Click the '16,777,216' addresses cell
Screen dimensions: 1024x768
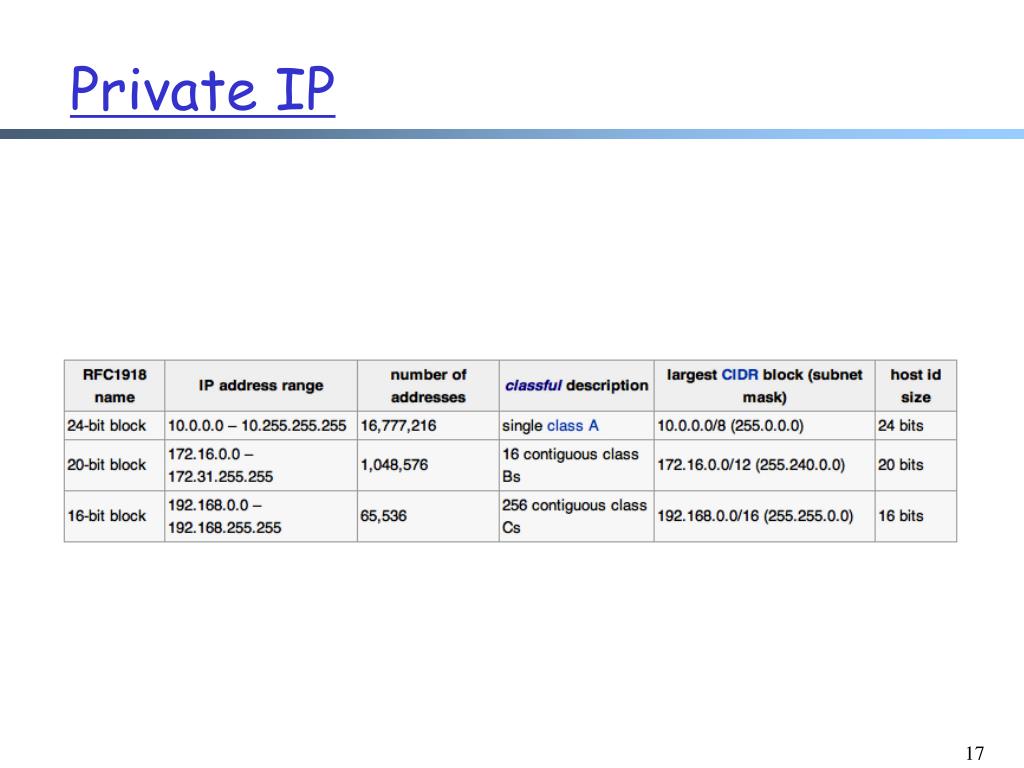[x=428, y=425]
